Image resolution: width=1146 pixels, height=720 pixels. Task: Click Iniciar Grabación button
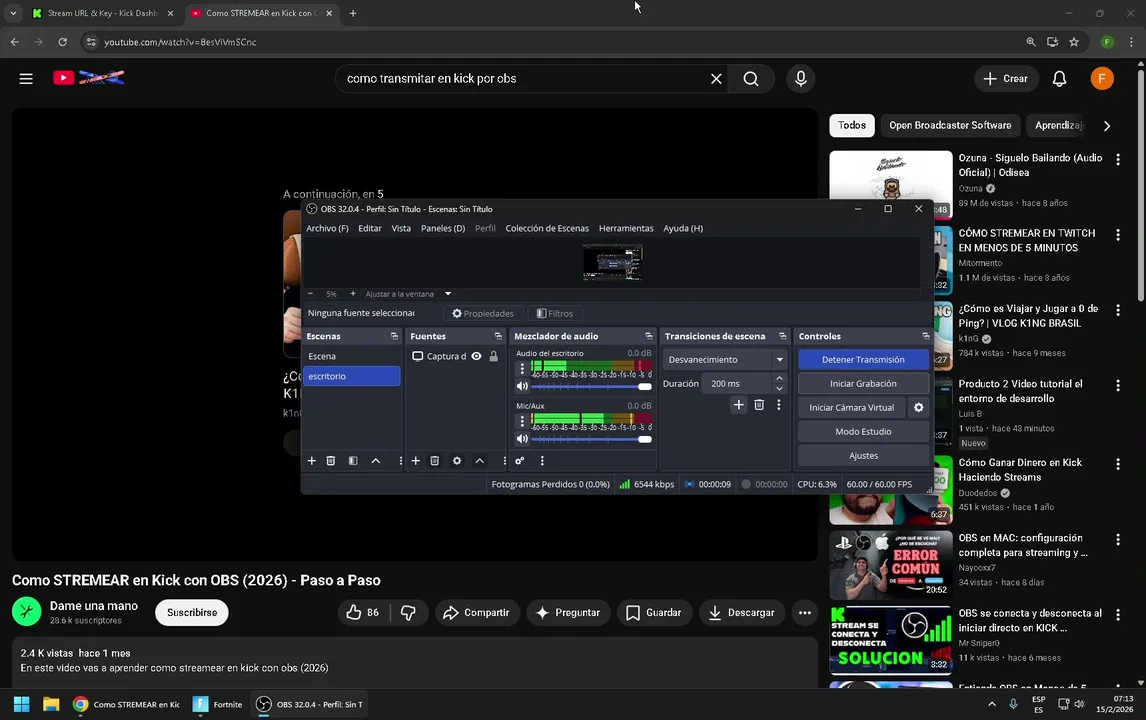click(863, 384)
